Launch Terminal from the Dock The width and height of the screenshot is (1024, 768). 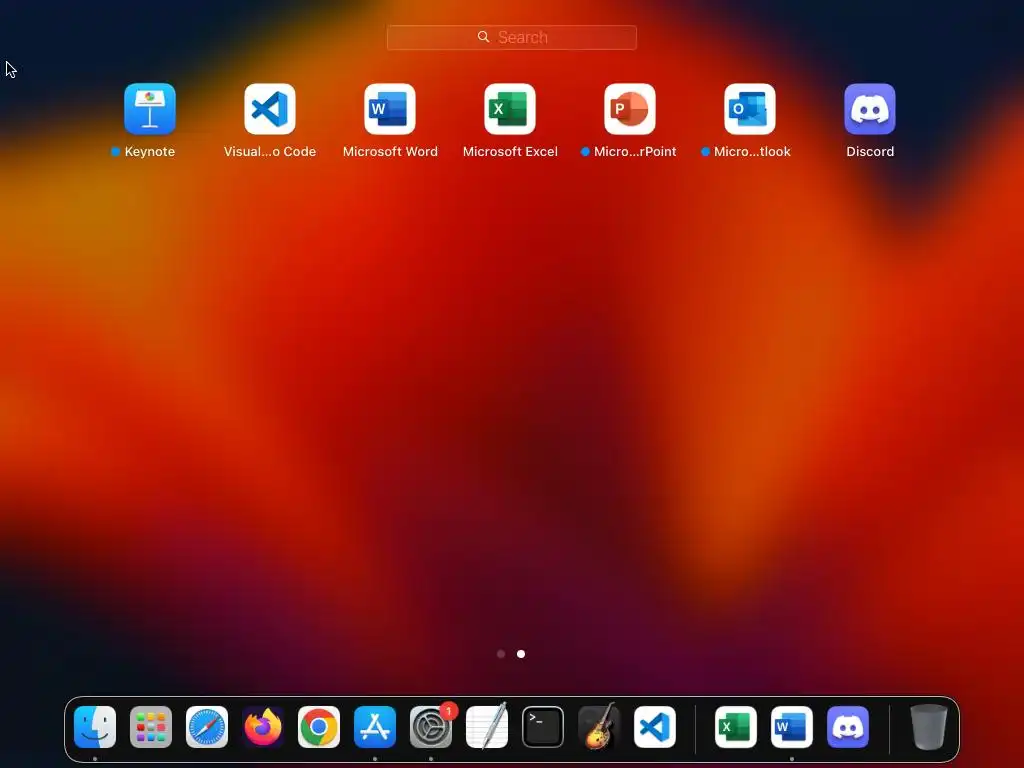click(543, 727)
